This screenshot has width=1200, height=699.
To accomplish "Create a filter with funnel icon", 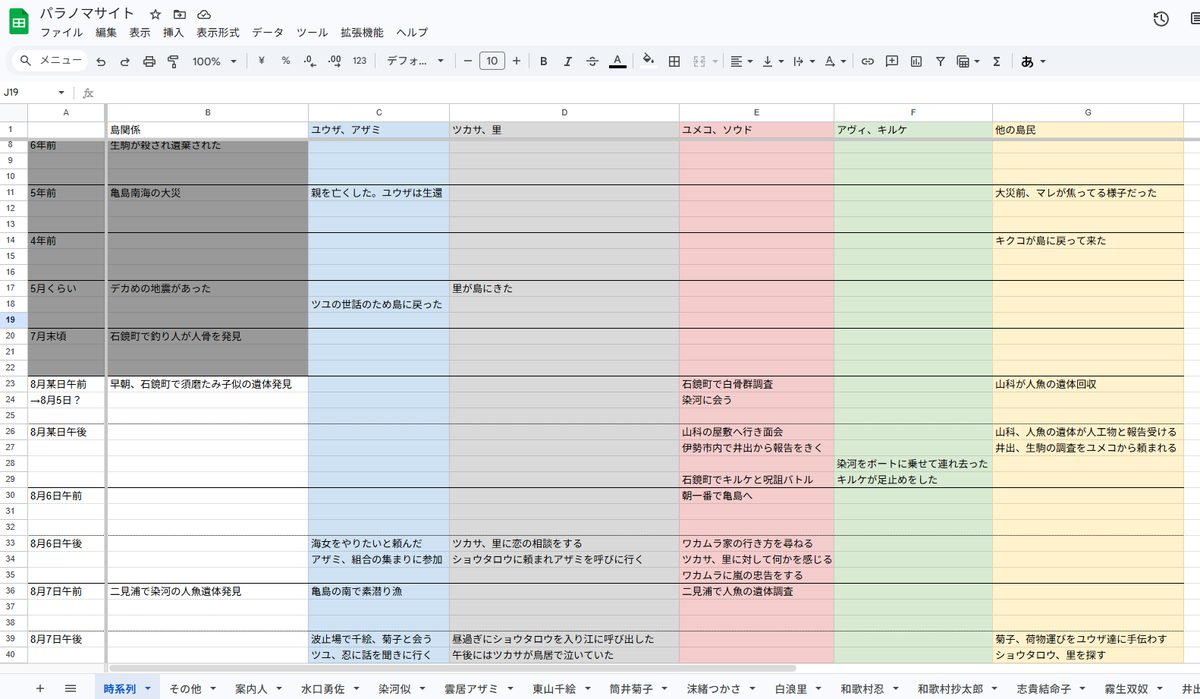I will 940,61.
